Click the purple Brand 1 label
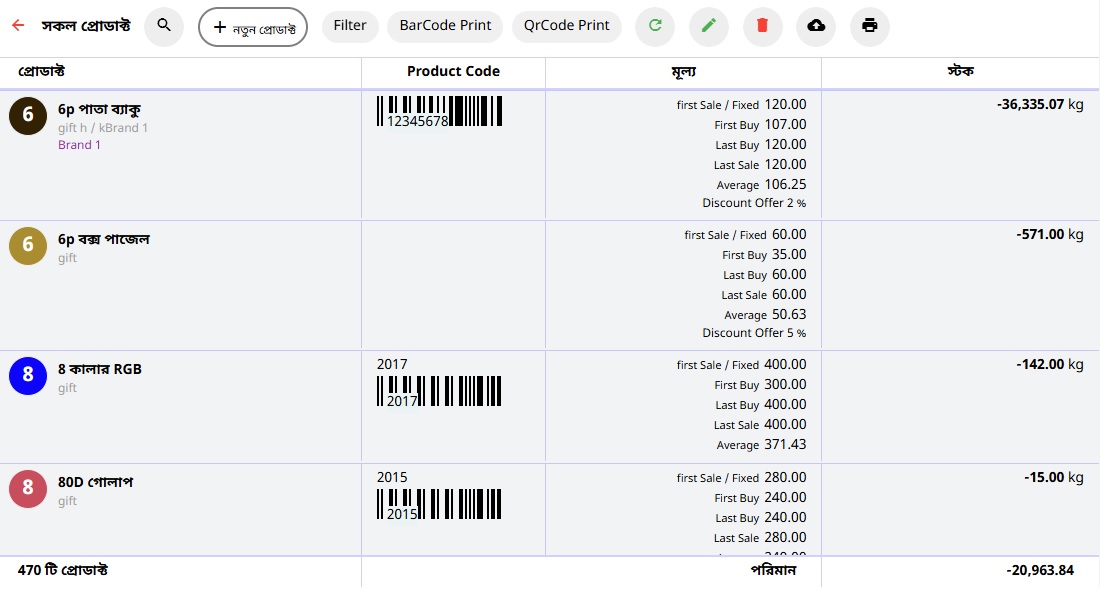This screenshot has height=590, width=1100. click(x=79, y=145)
